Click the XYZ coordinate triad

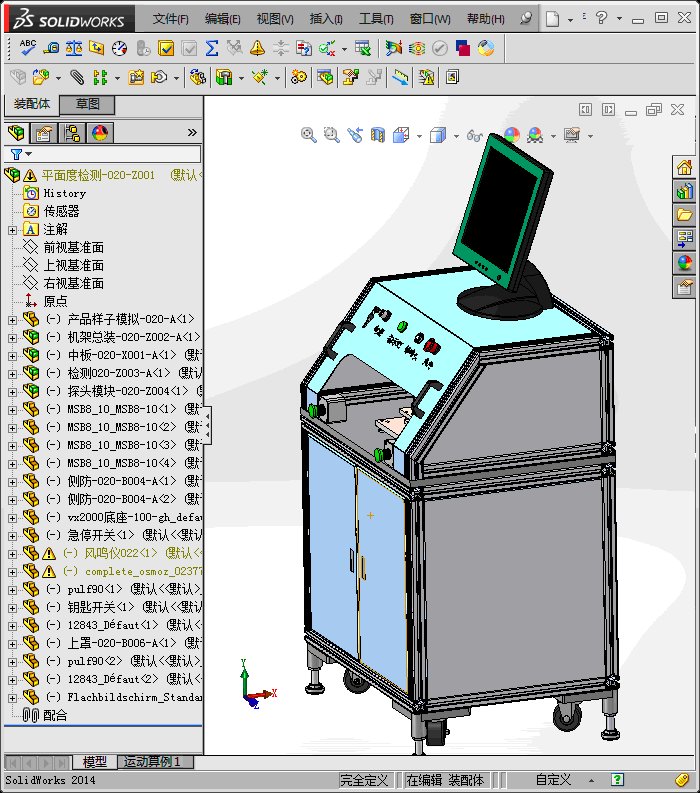point(257,685)
